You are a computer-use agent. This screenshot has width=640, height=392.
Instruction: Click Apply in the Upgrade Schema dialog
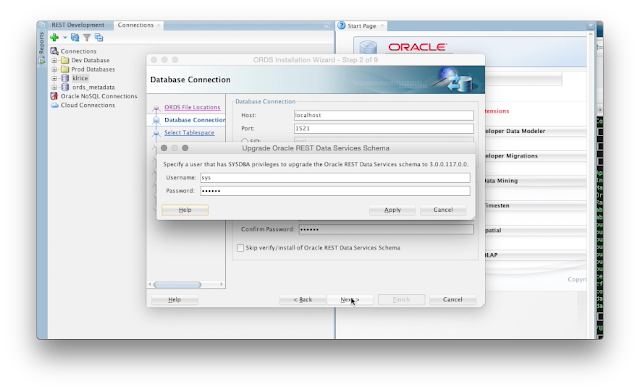tap(392, 210)
